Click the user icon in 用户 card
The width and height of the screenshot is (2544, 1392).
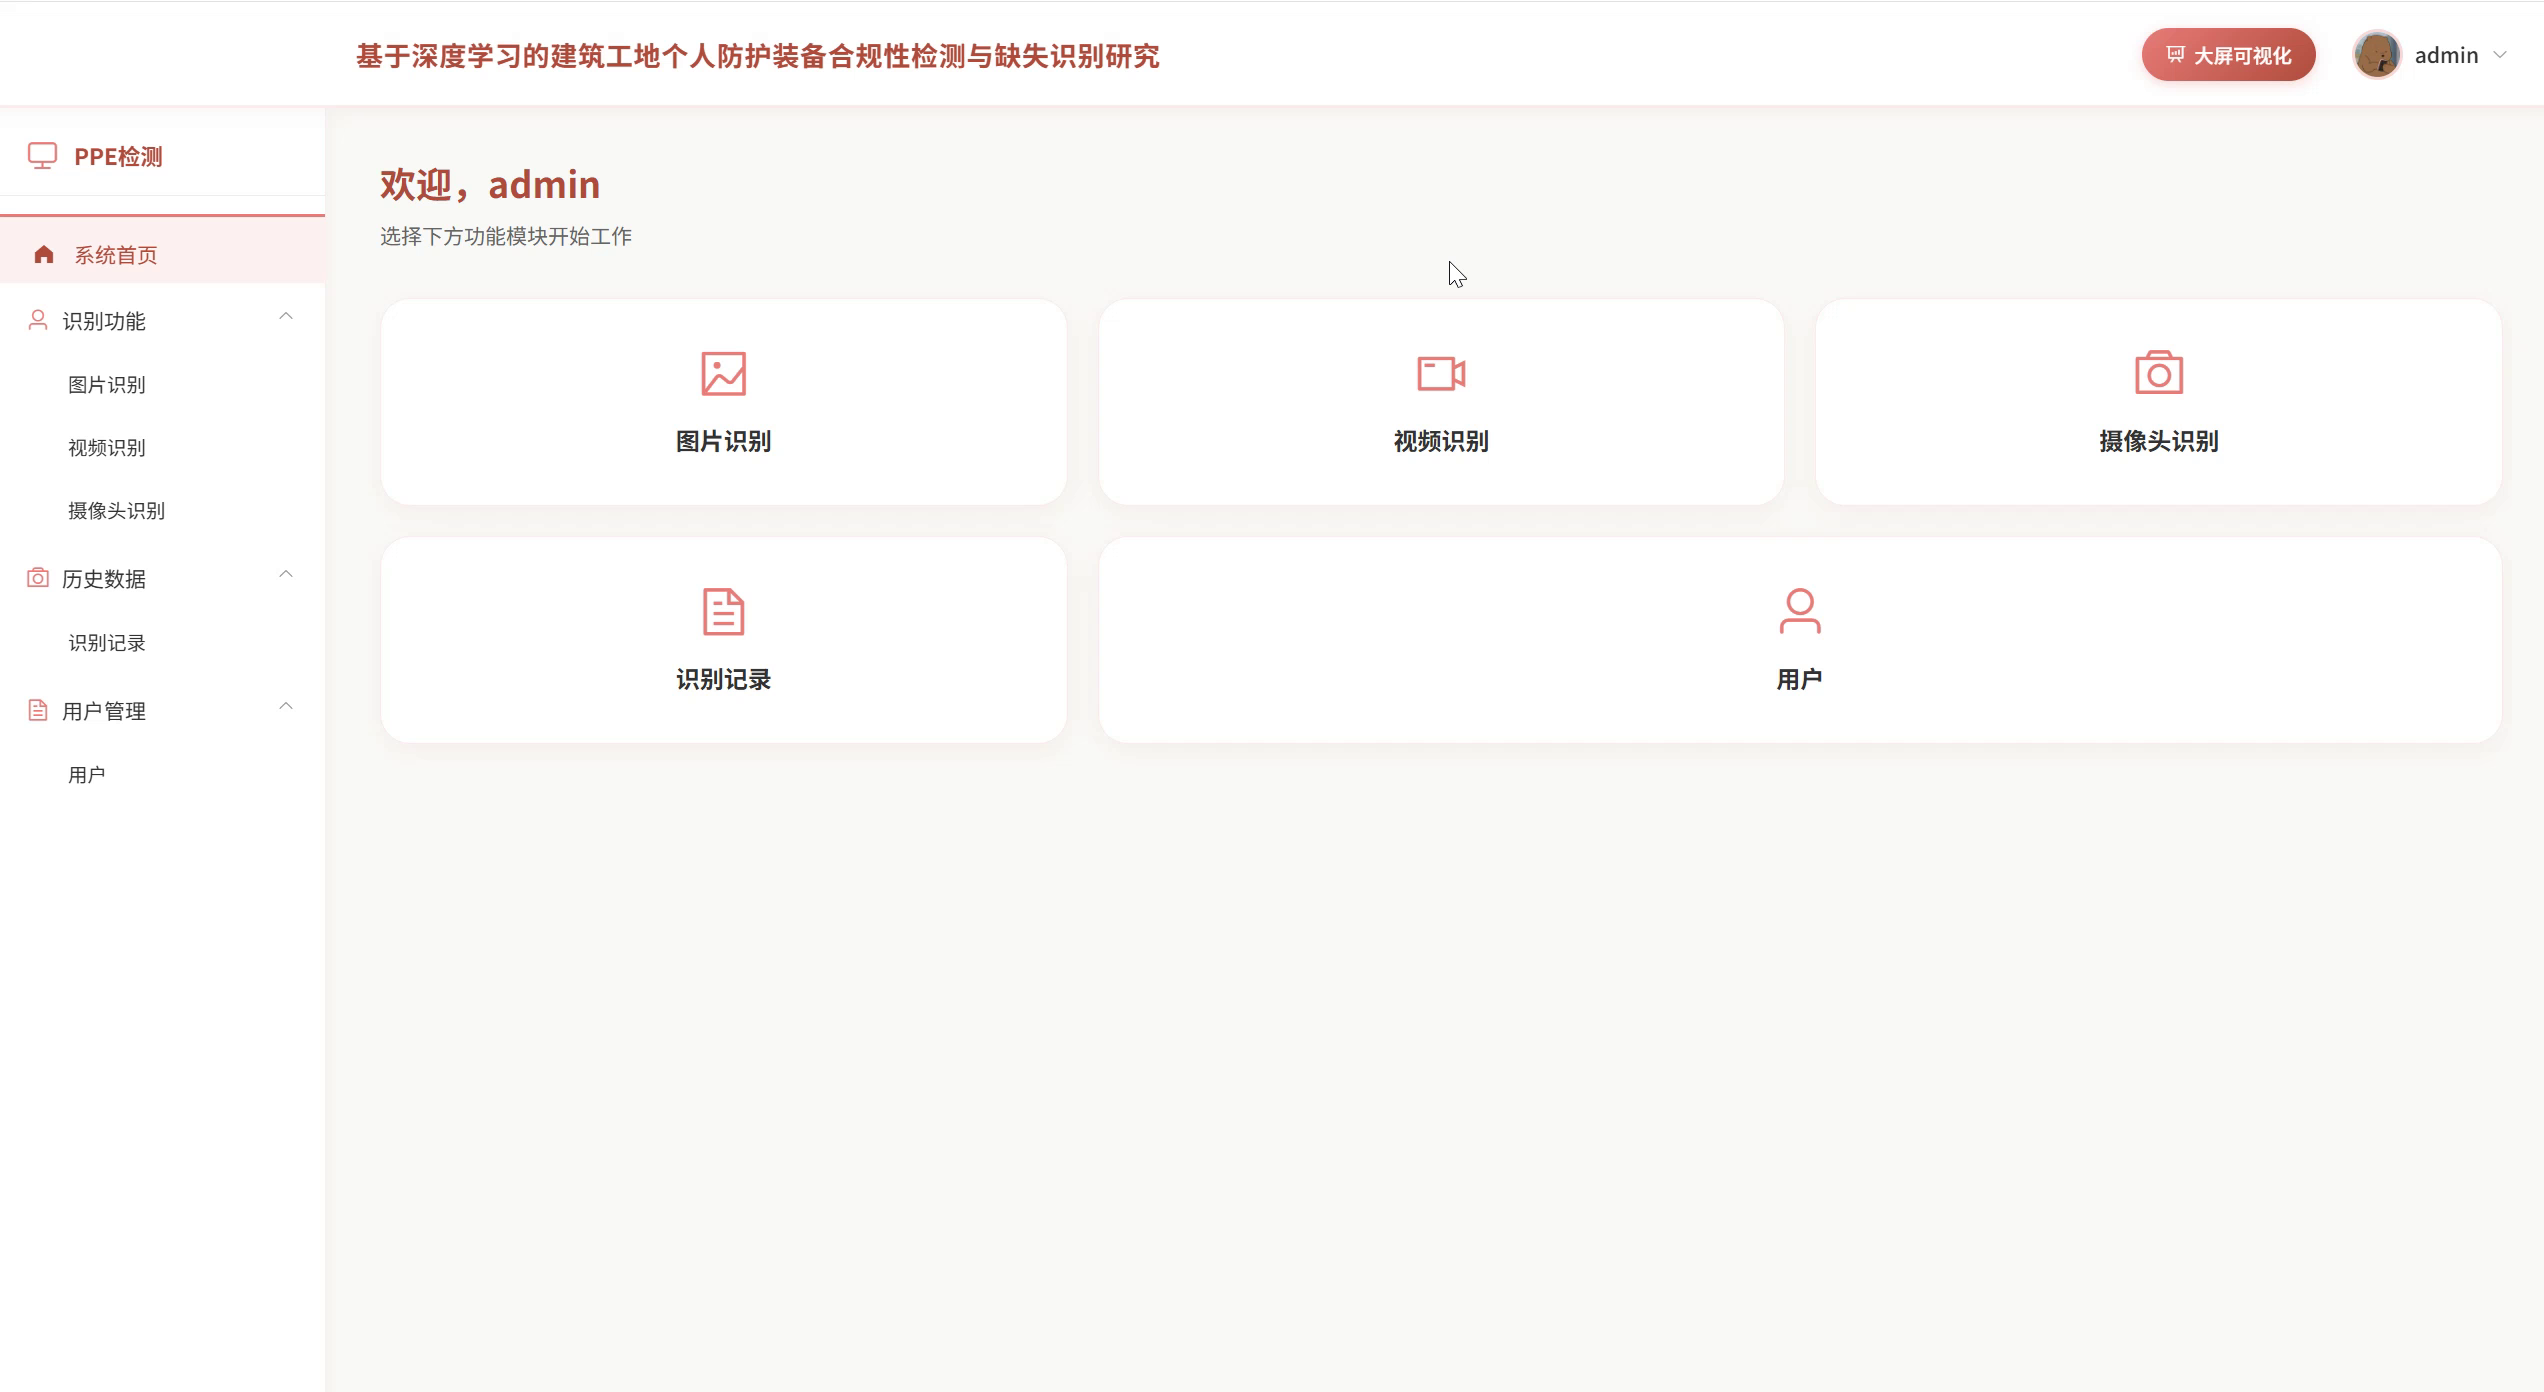1800,611
